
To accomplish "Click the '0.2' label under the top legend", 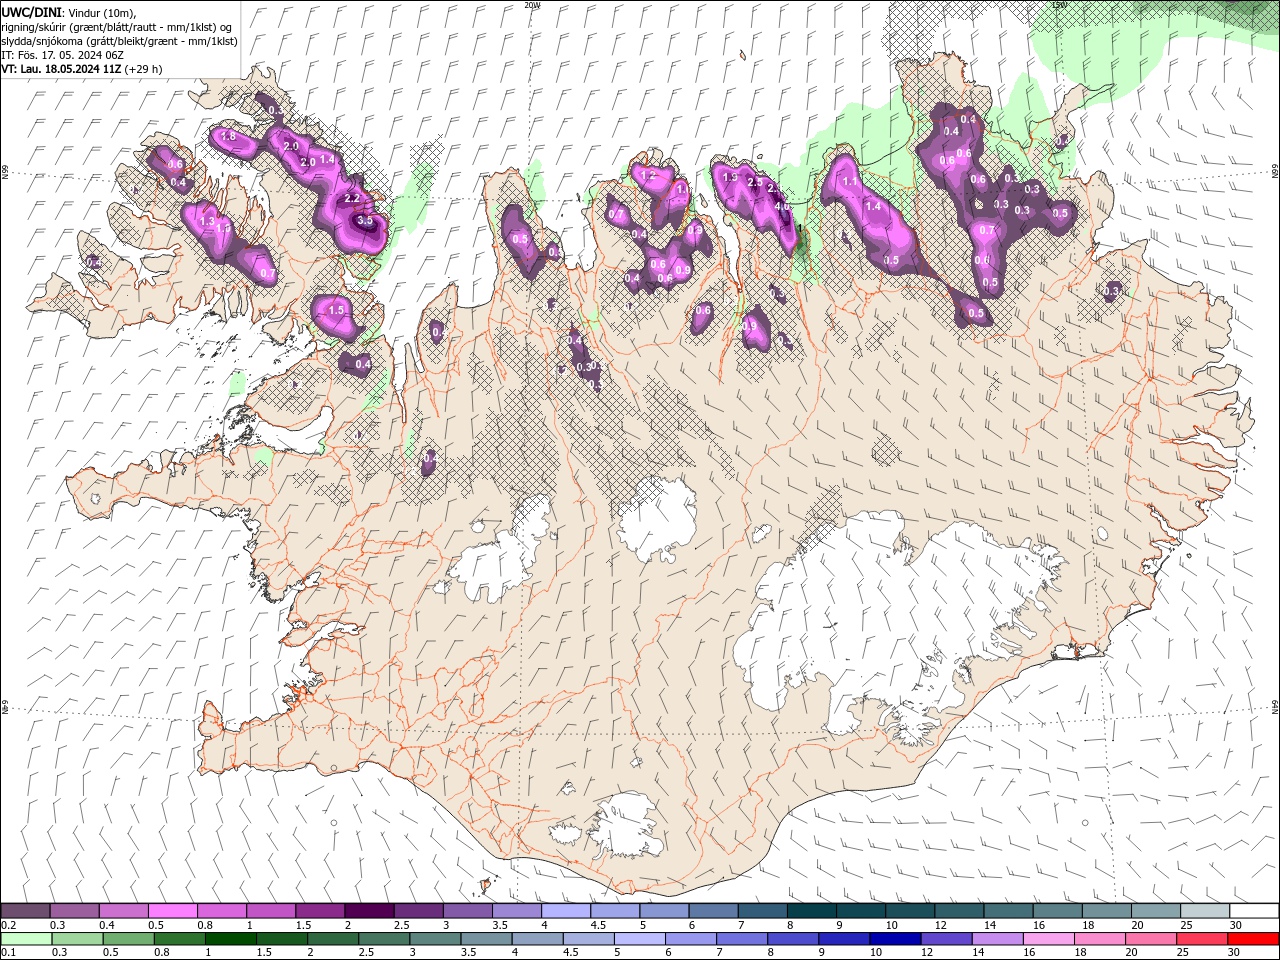I will click(10, 925).
